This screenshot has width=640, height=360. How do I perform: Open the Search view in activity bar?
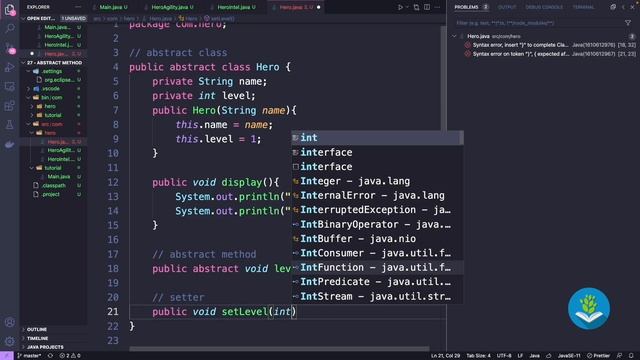[x=9, y=28]
